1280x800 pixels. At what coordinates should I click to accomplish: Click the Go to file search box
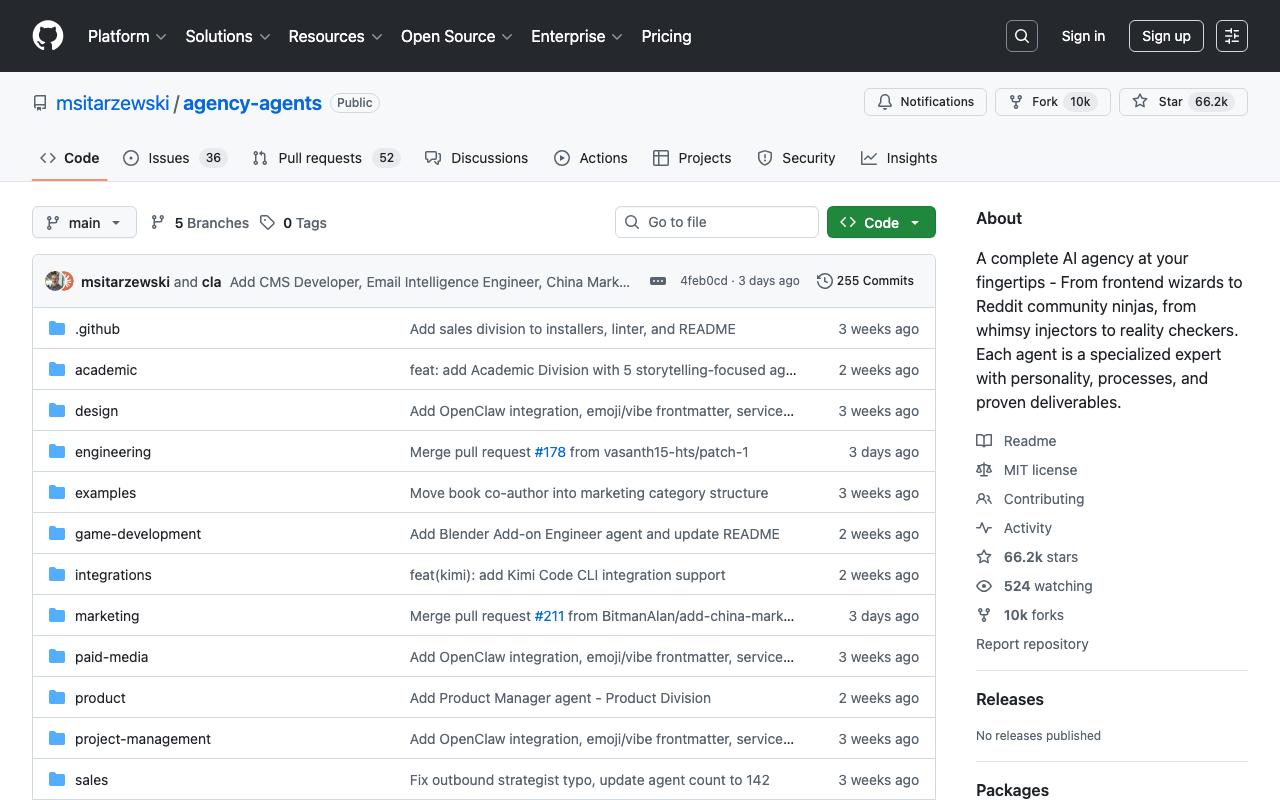[716, 221]
